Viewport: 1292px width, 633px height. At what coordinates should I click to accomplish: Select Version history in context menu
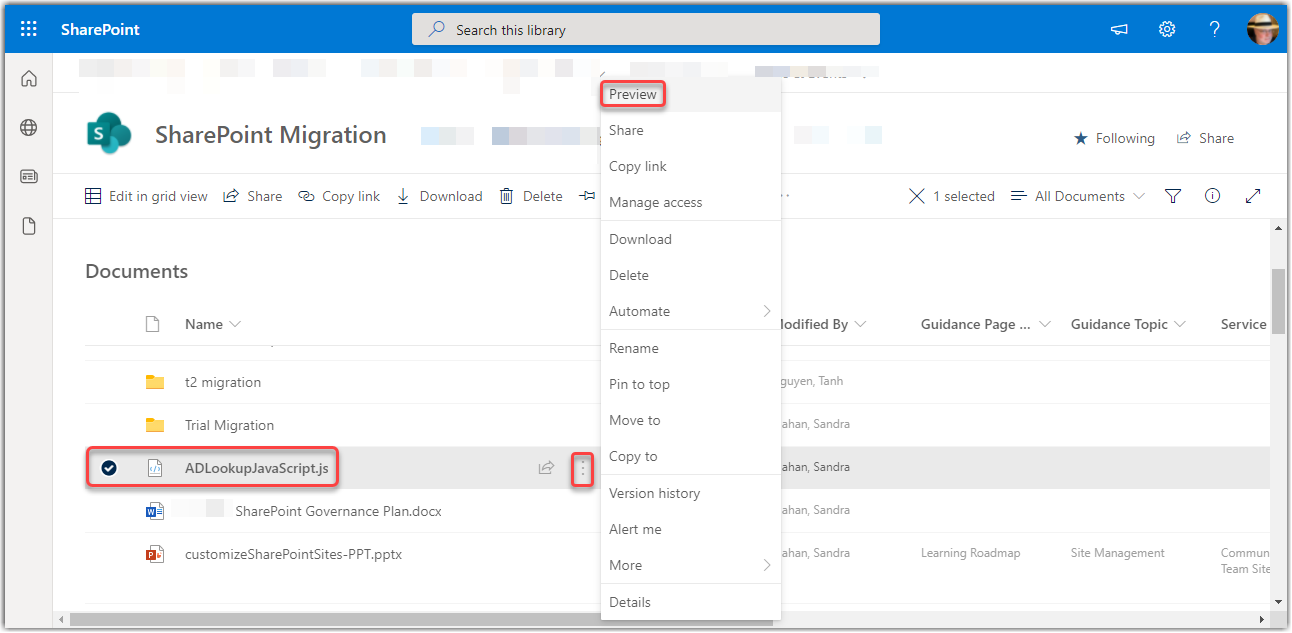(x=654, y=493)
